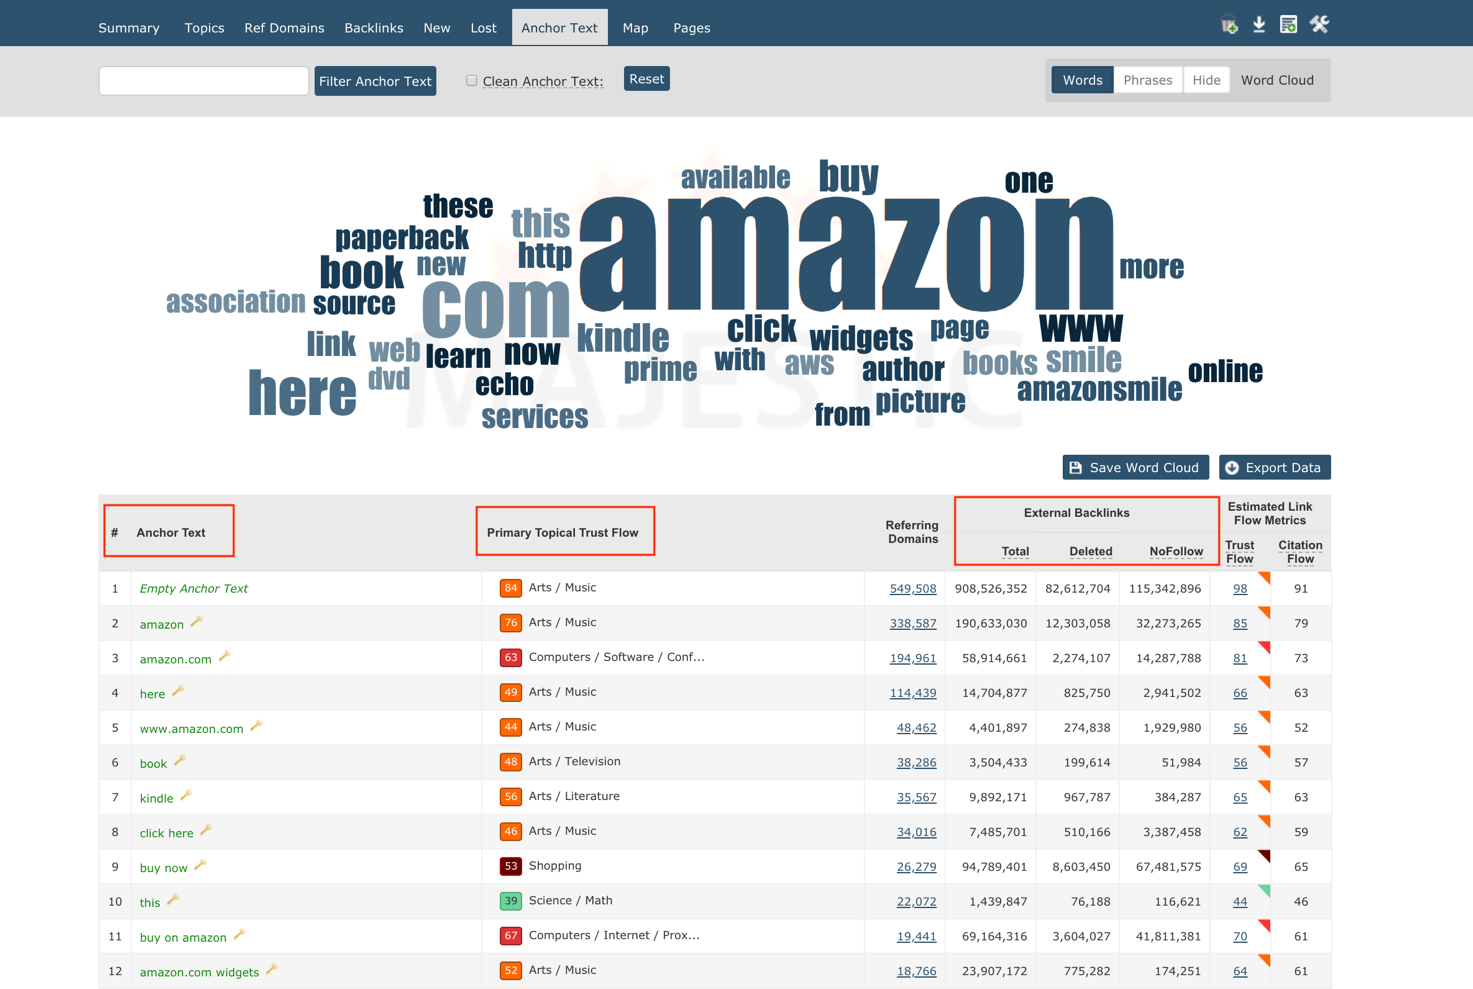Image resolution: width=1473 pixels, height=989 pixels.
Task: Open the Summary tab
Action: click(x=129, y=28)
